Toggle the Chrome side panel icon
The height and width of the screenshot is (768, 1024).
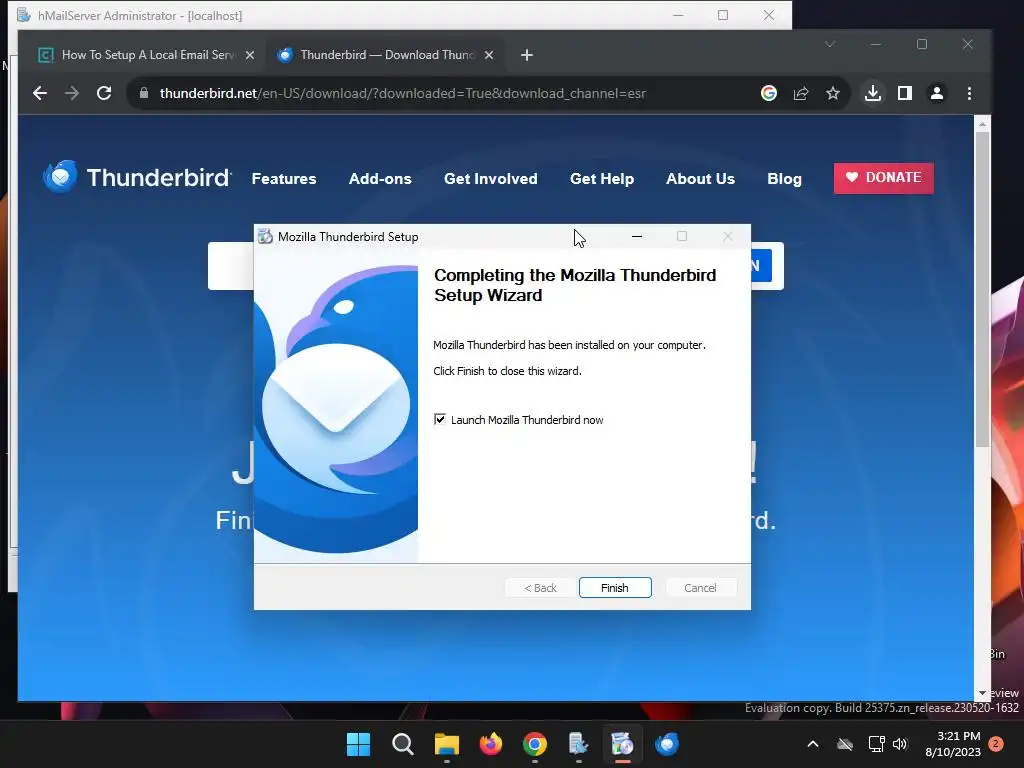(904, 93)
